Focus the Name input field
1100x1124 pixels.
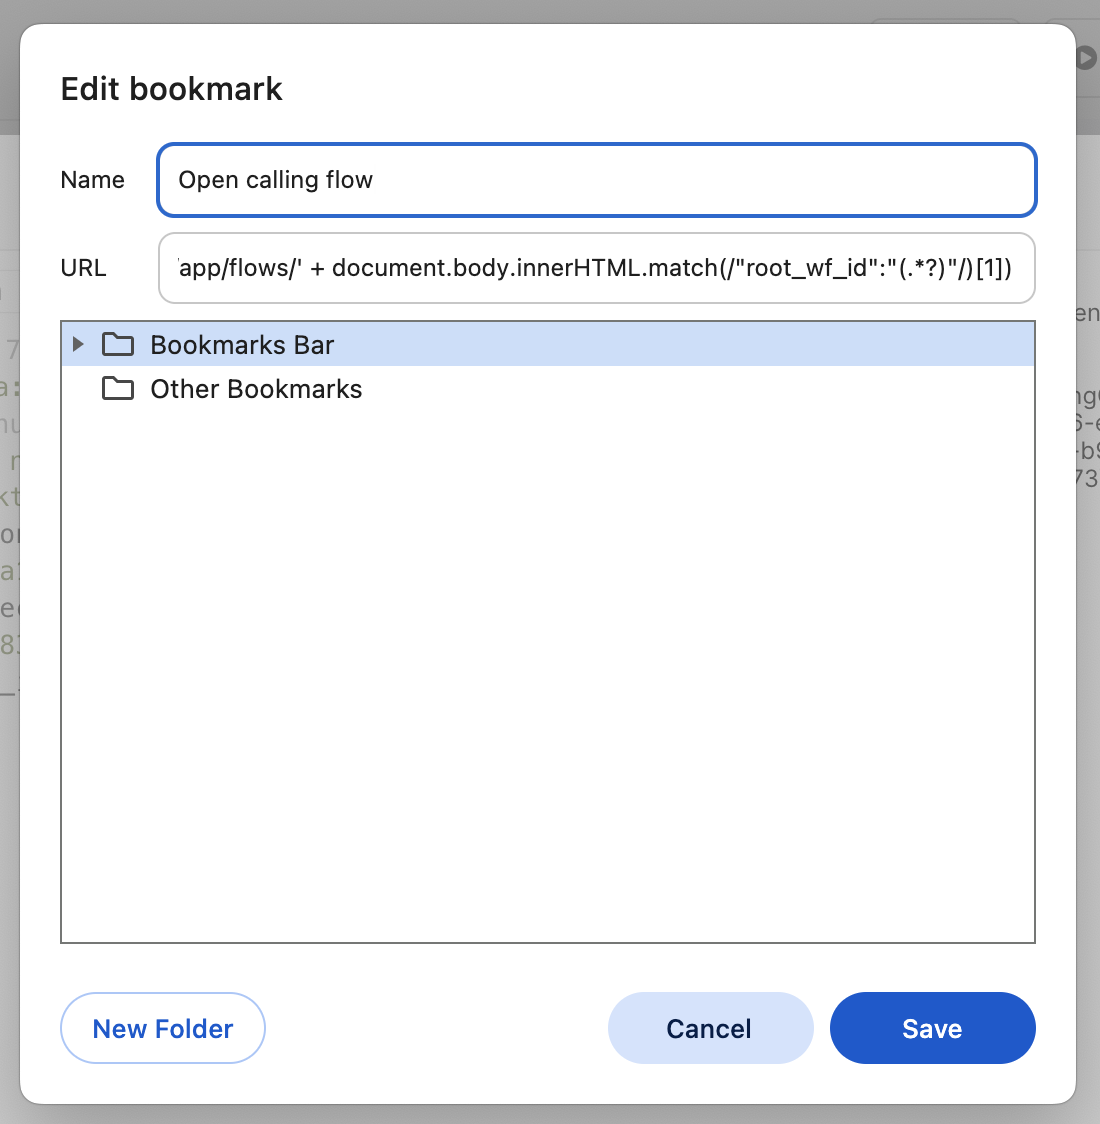700,180
